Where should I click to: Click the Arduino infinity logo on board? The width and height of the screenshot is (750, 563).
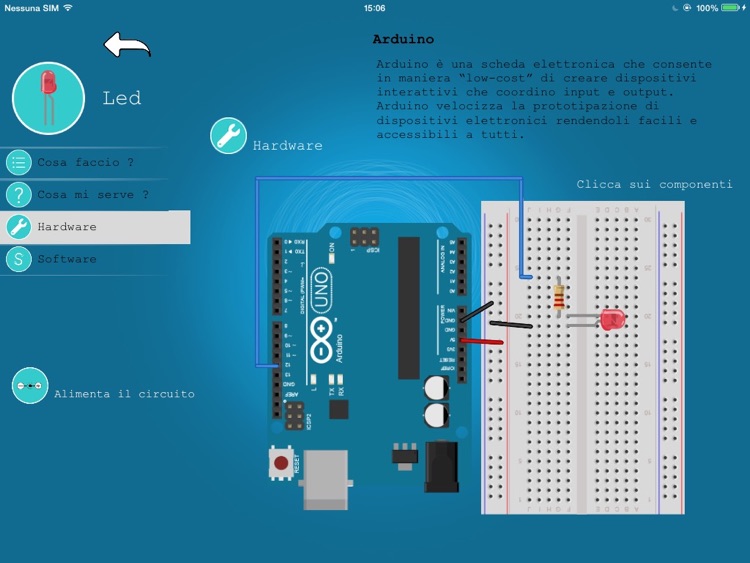pos(321,339)
